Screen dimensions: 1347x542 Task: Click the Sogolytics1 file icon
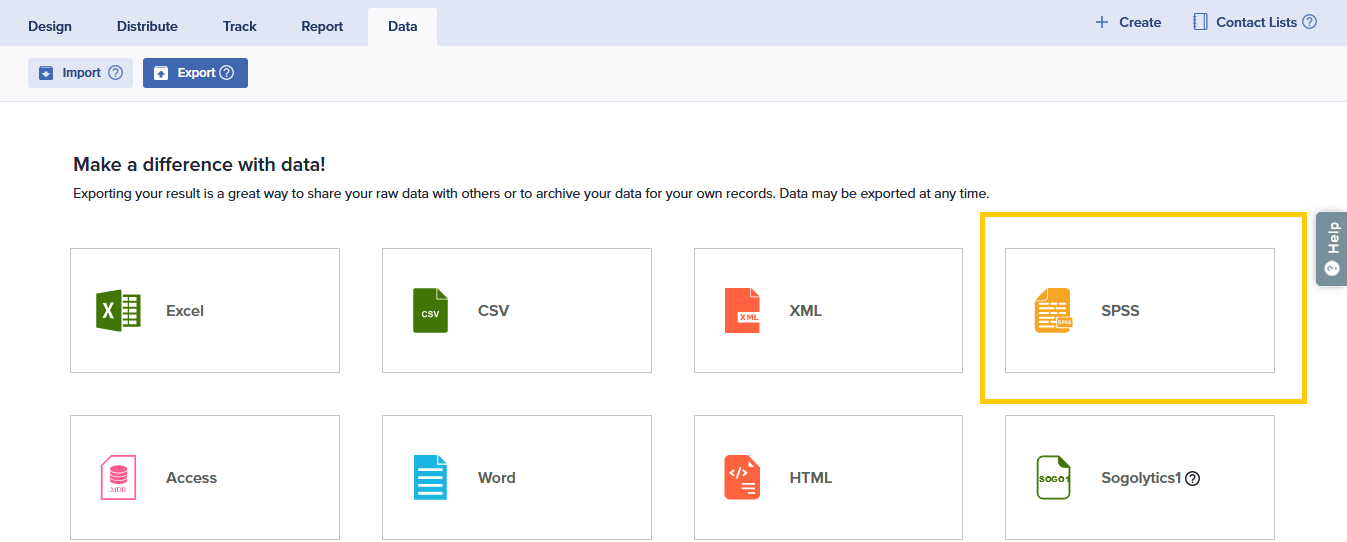coord(1053,478)
